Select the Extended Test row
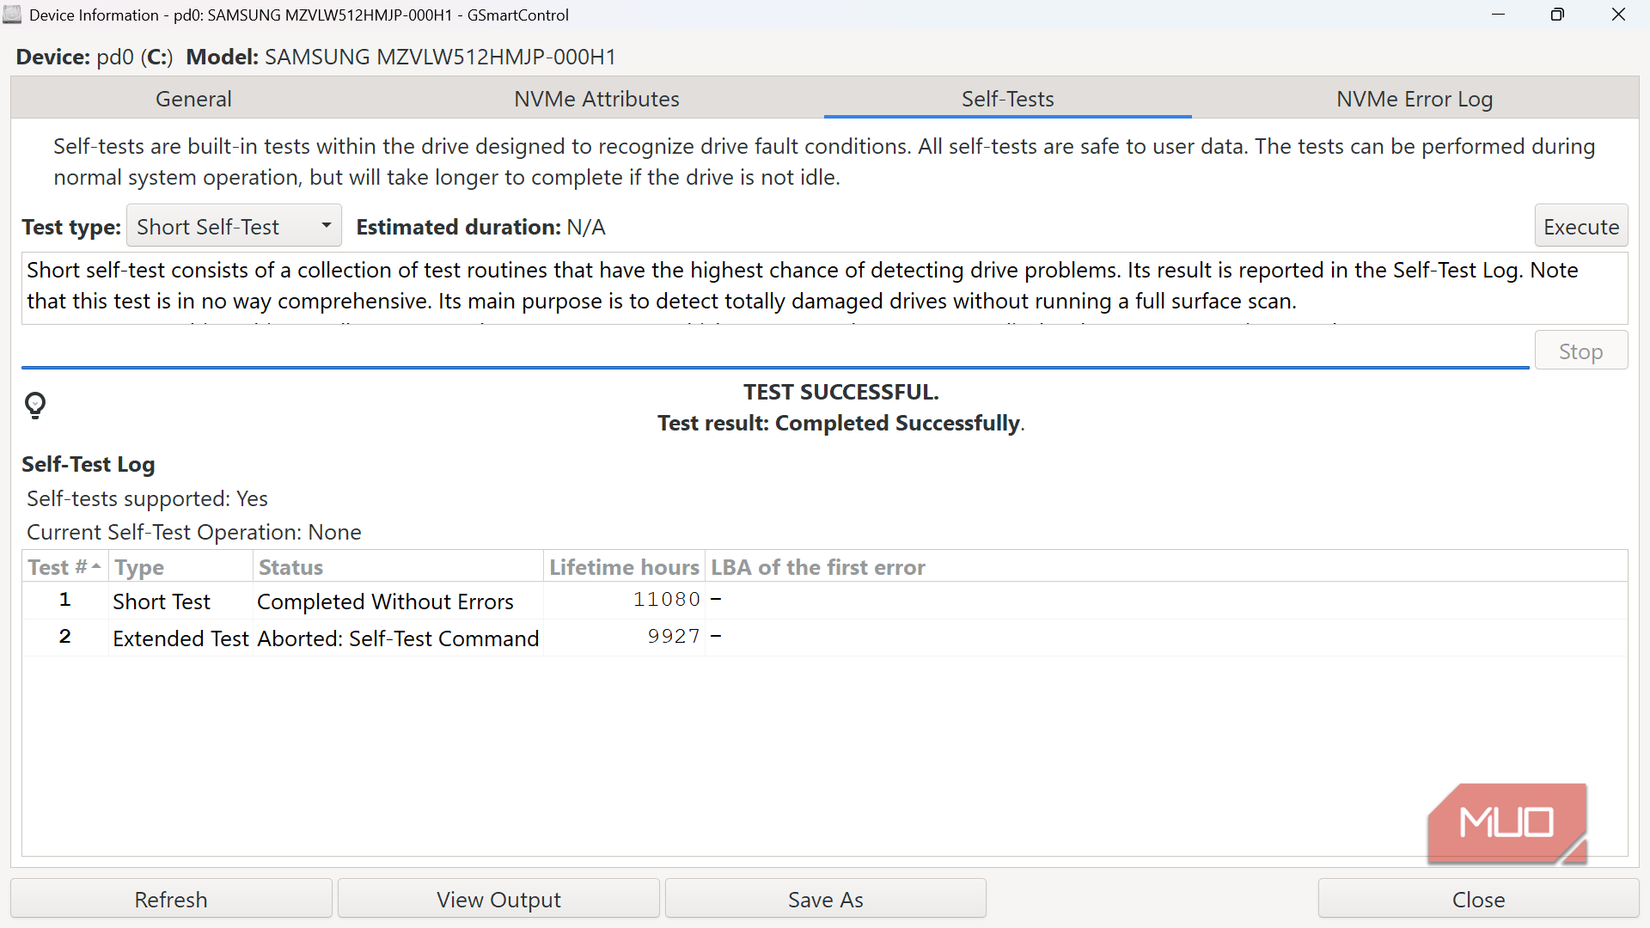 824,638
